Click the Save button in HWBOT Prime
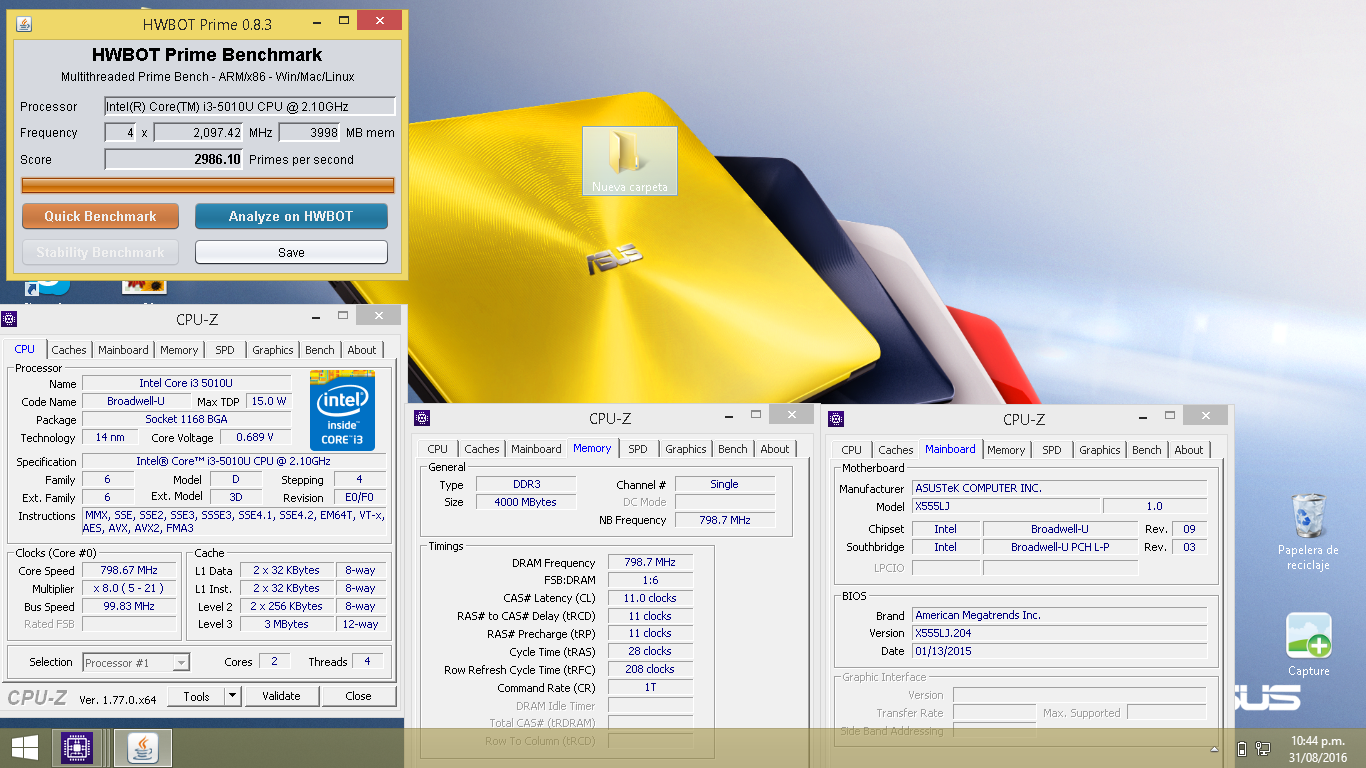The width and height of the screenshot is (1366, 768). pyautogui.click(x=291, y=252)
